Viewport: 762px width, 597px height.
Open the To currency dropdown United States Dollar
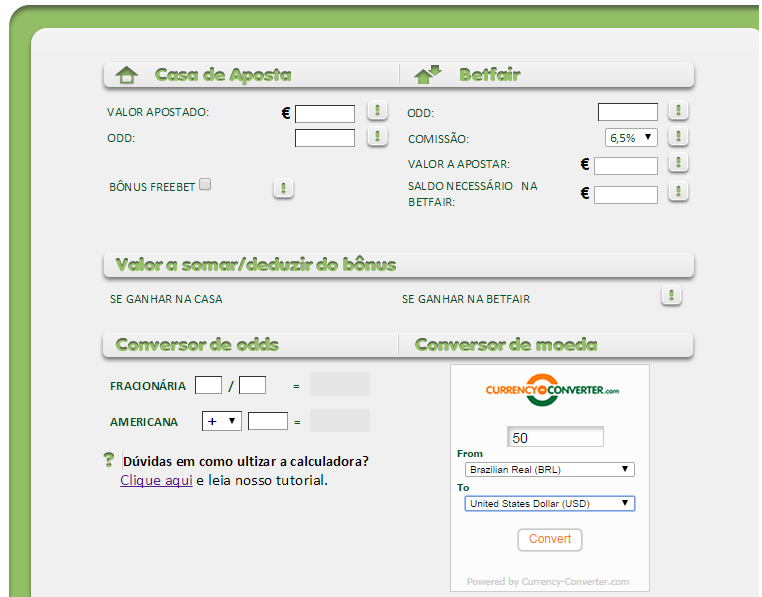[550, 504]
